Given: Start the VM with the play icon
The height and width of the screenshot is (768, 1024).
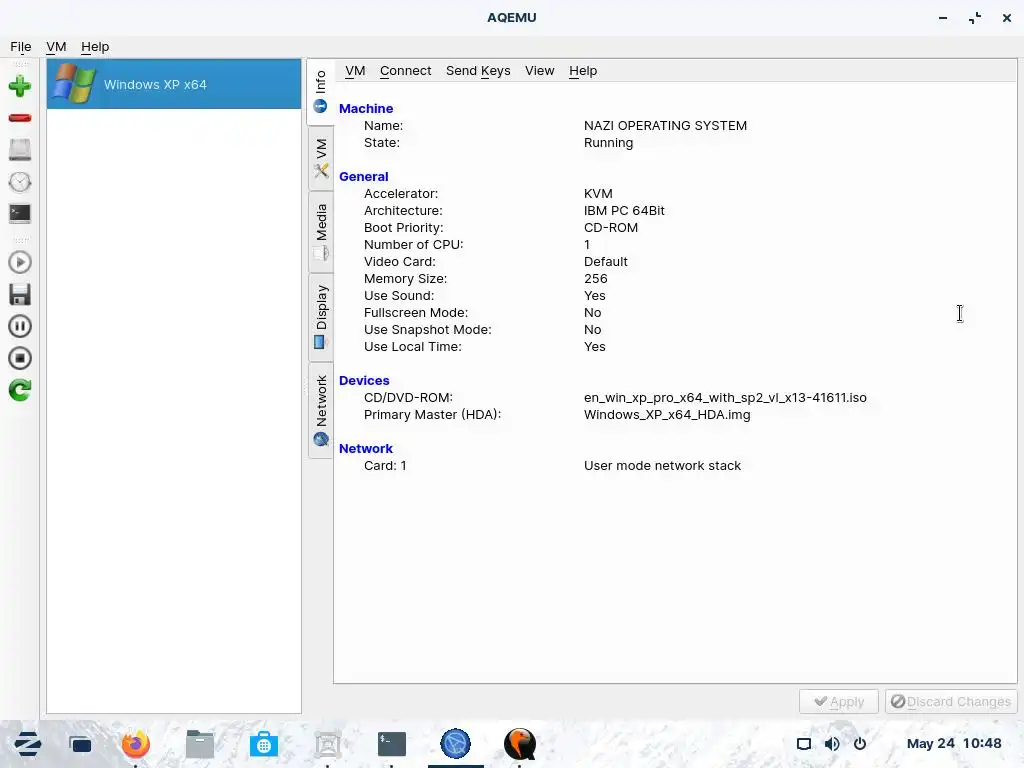Looking at the screenshot, I should pyautogui.click(x=20, y=263).
